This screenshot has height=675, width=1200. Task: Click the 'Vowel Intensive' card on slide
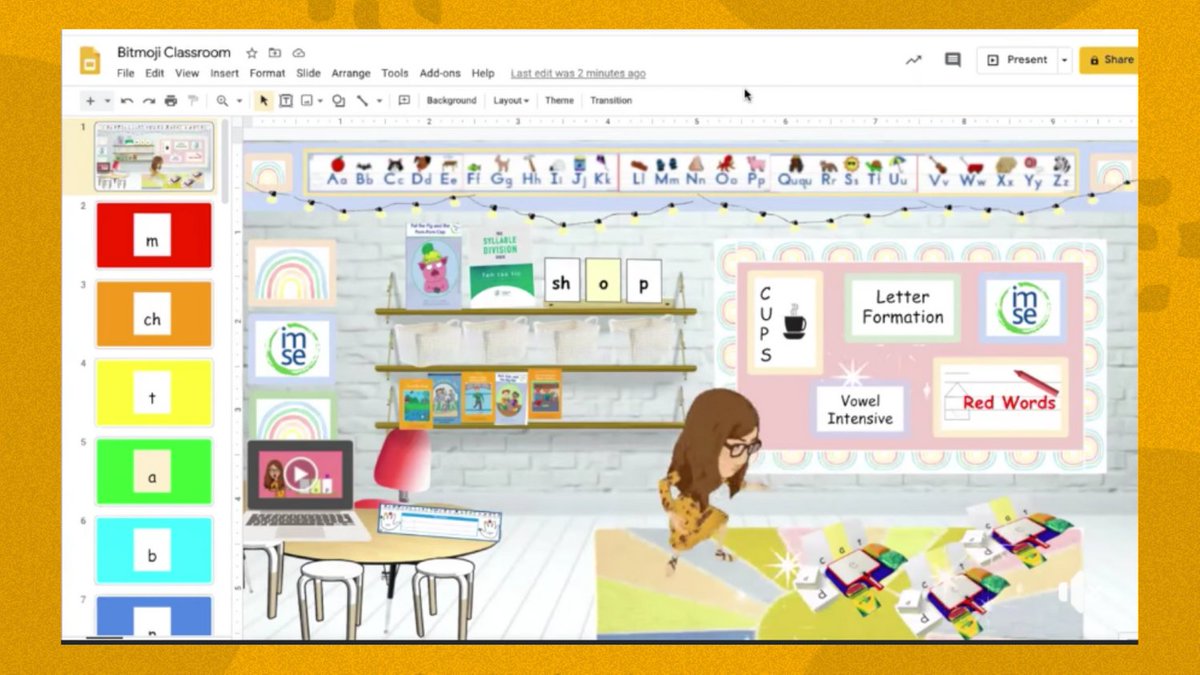click(x=859, y=409)
